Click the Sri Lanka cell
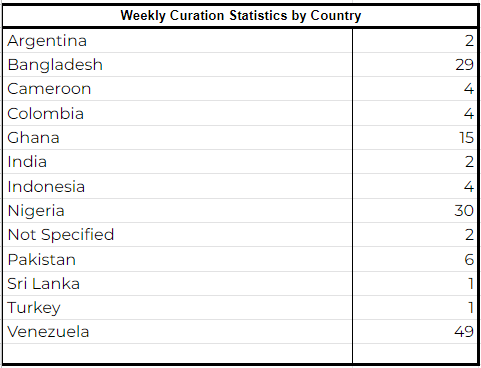Viewport: 481px width, 368px height. [x=178, y=284]
